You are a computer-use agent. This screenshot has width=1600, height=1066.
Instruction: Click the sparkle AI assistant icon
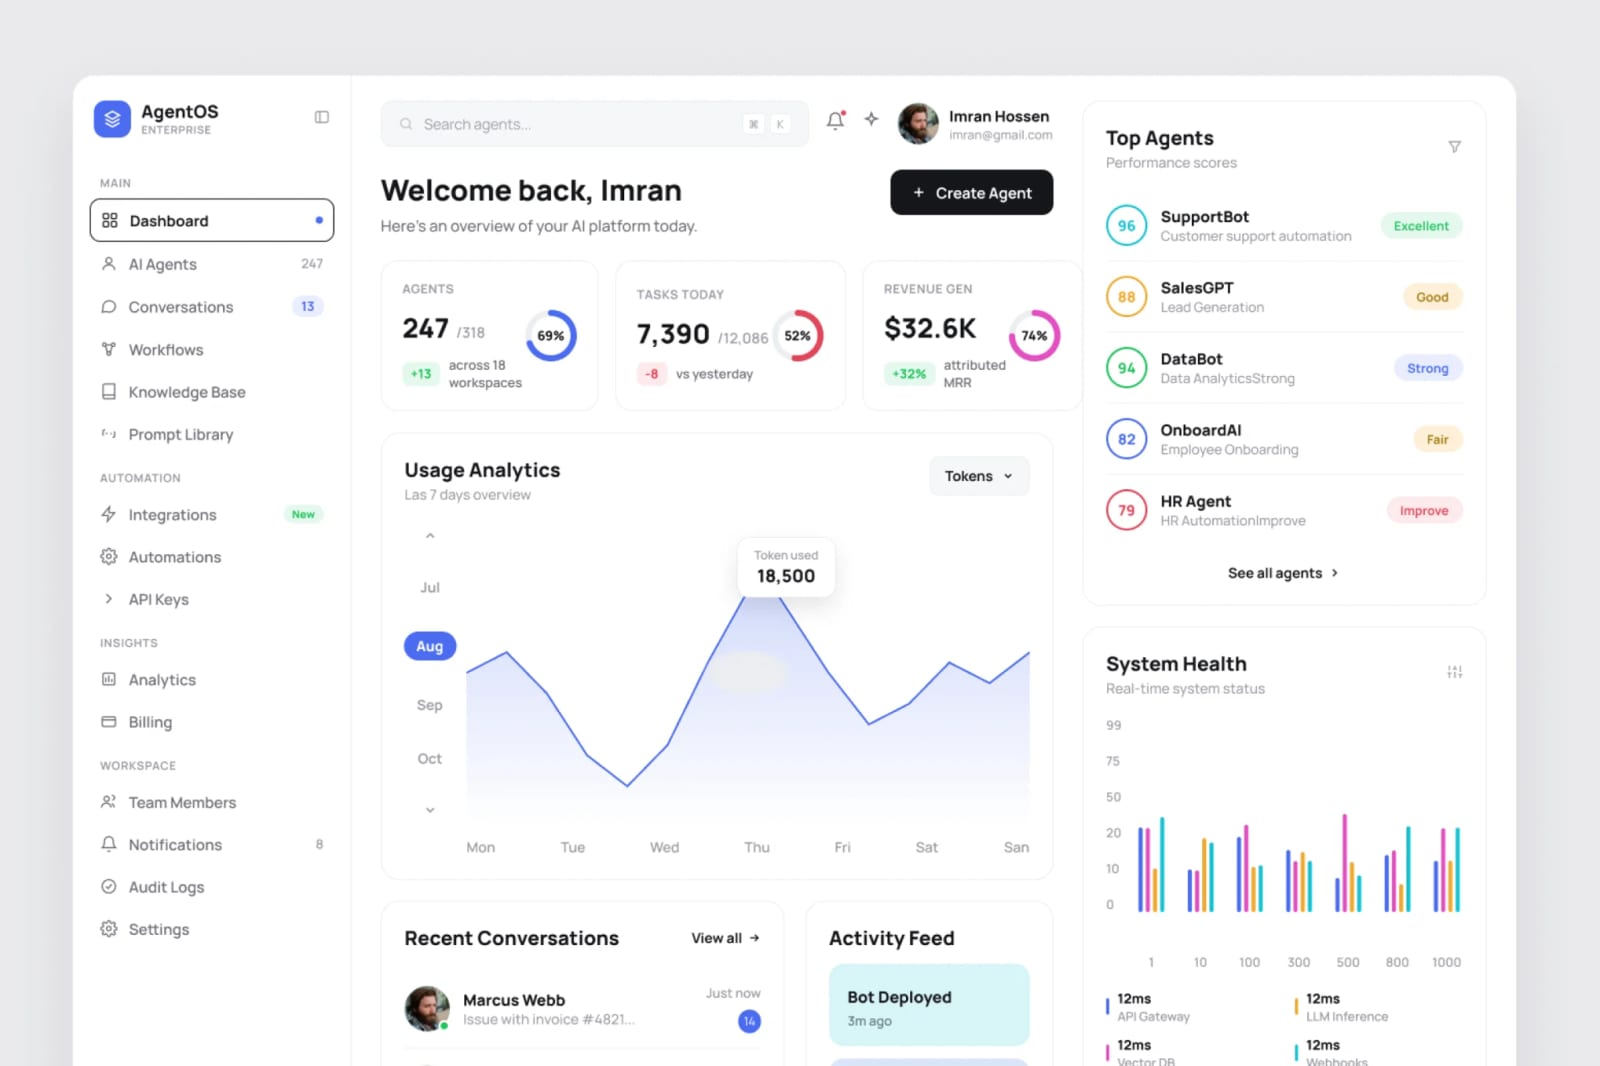click(871, 119)
